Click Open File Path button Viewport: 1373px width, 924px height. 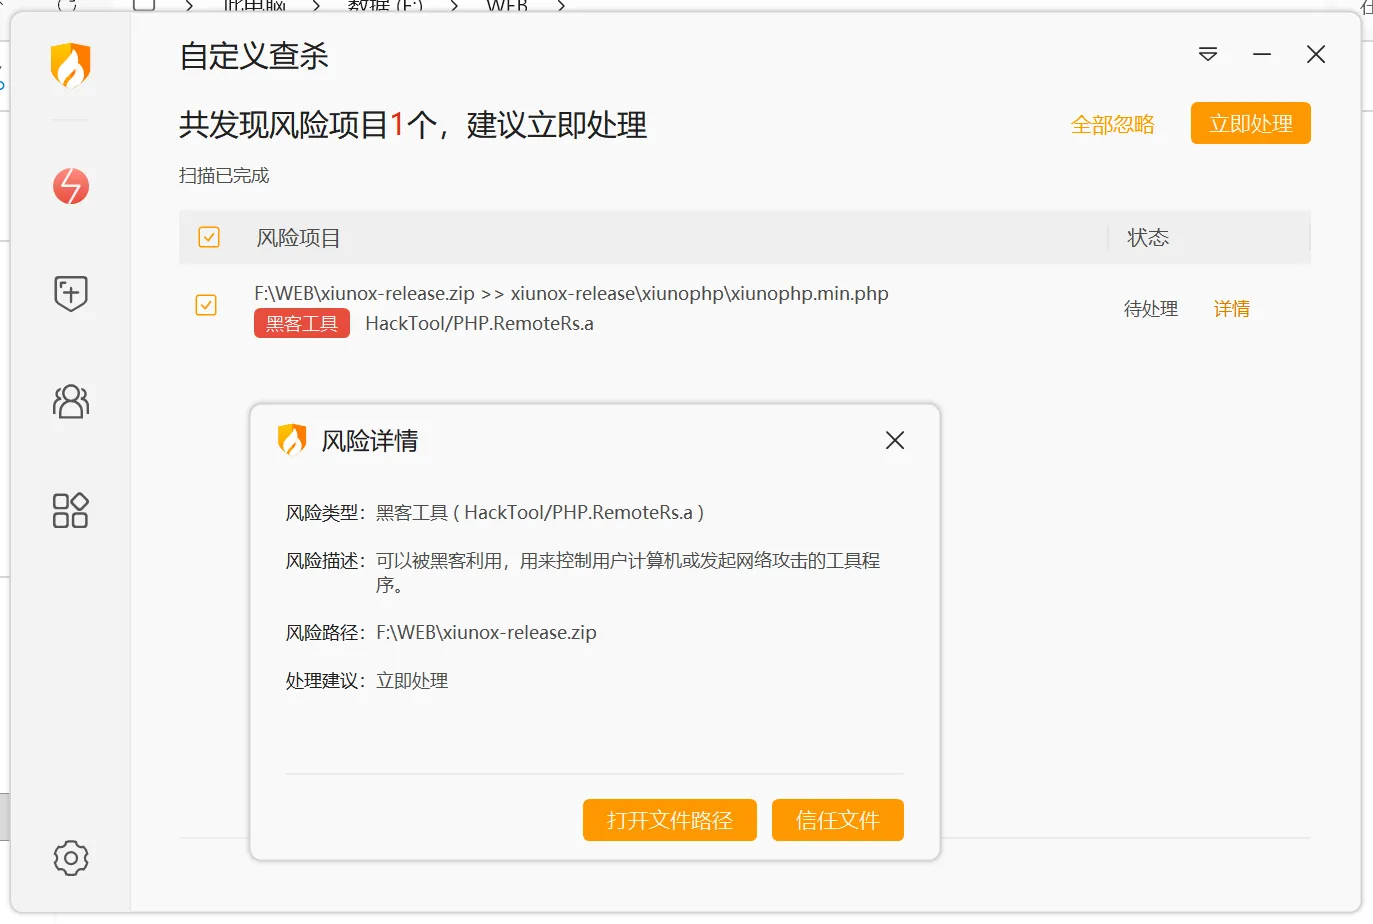[670, 820]
